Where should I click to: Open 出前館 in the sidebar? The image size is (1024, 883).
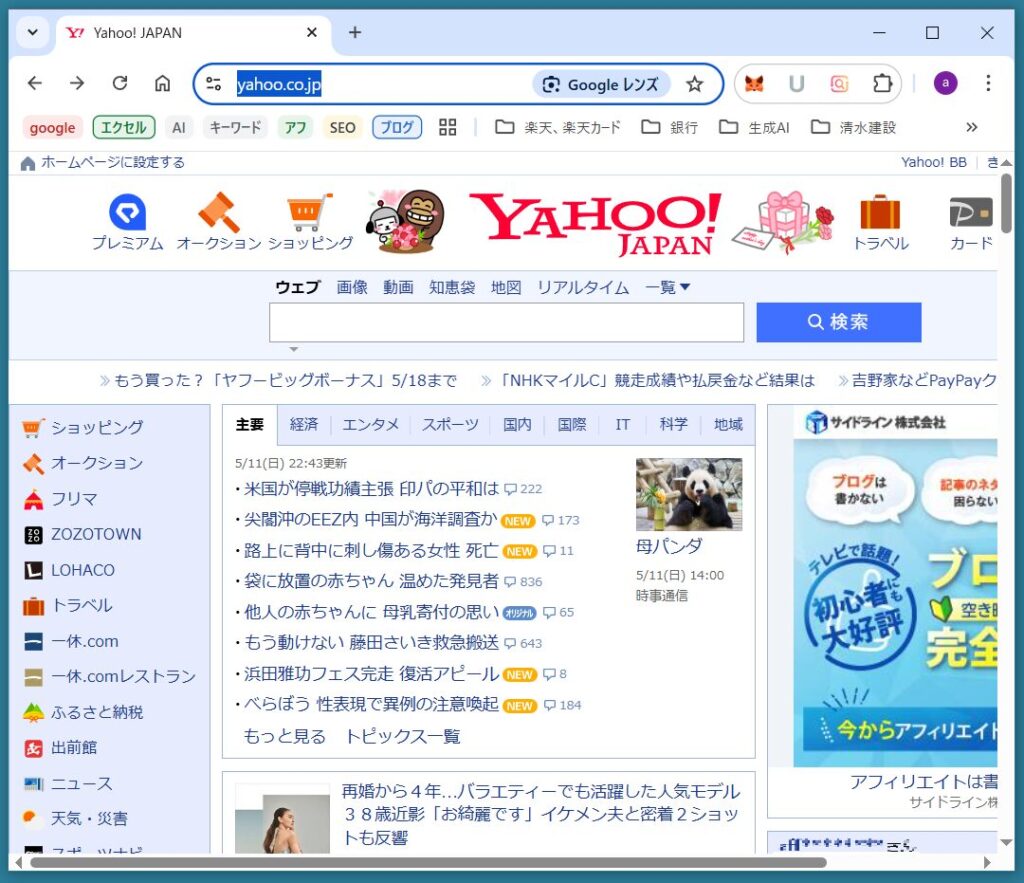[74, 748]
